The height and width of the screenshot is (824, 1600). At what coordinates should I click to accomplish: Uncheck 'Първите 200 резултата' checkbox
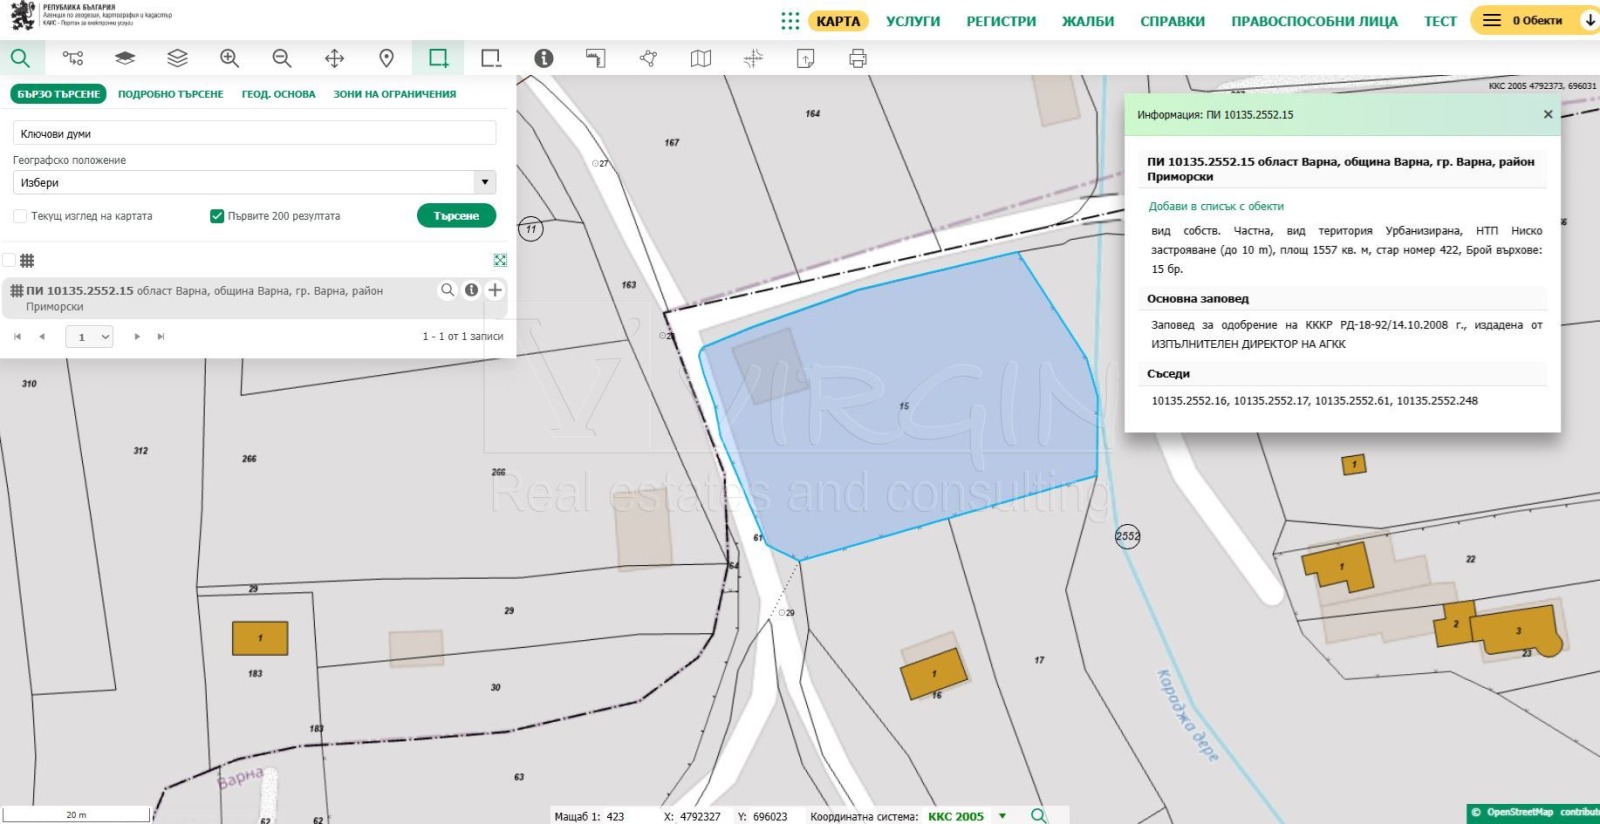[x=217, y=216]
